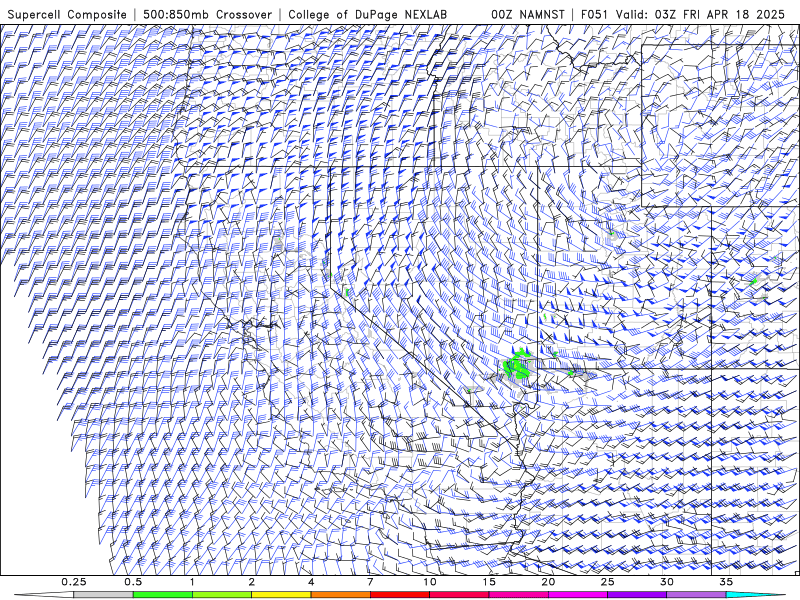Click the 'Supercell Composite' title text
The height and width of the screenshot is (600, 800).
coord(67,15)
